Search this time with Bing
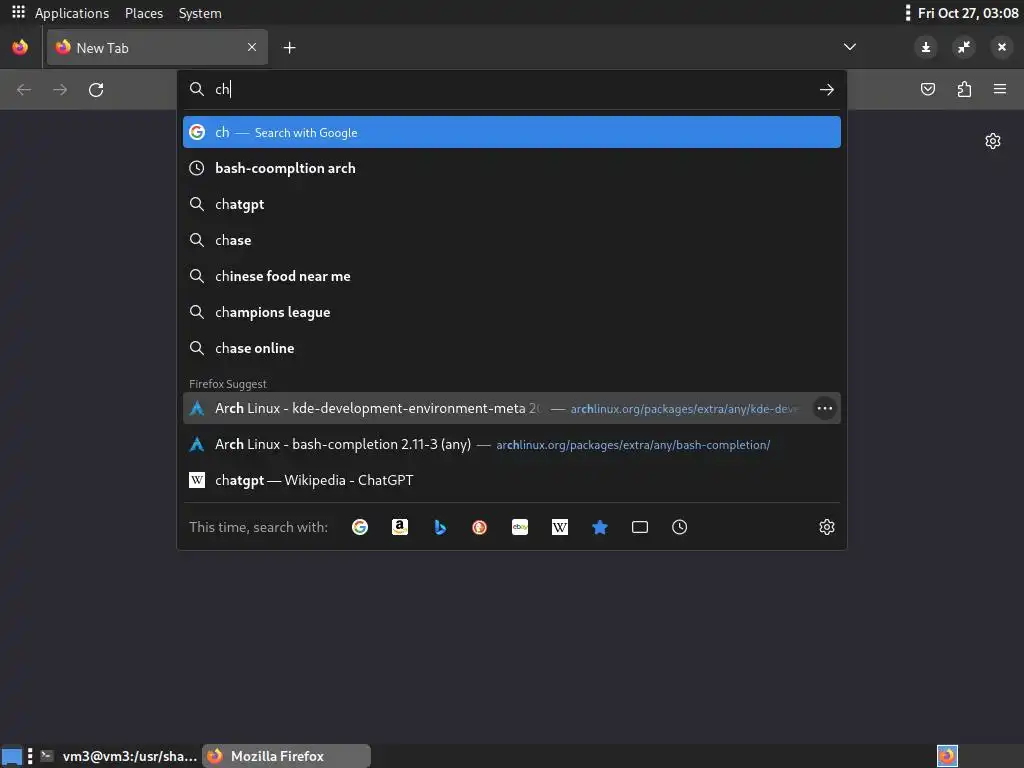 (x=440, y=527)
